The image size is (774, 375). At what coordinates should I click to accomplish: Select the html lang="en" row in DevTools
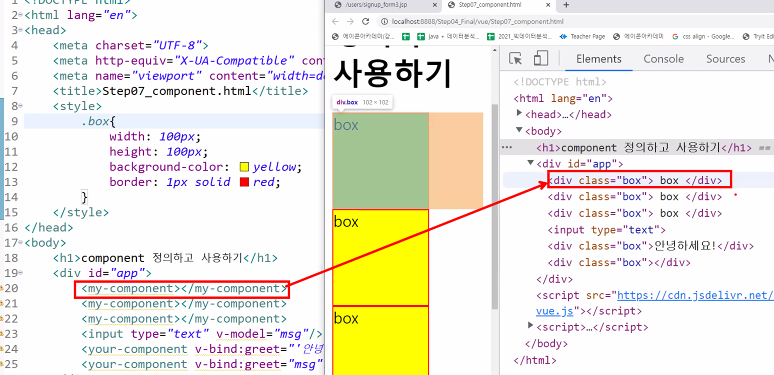[563, 98]
